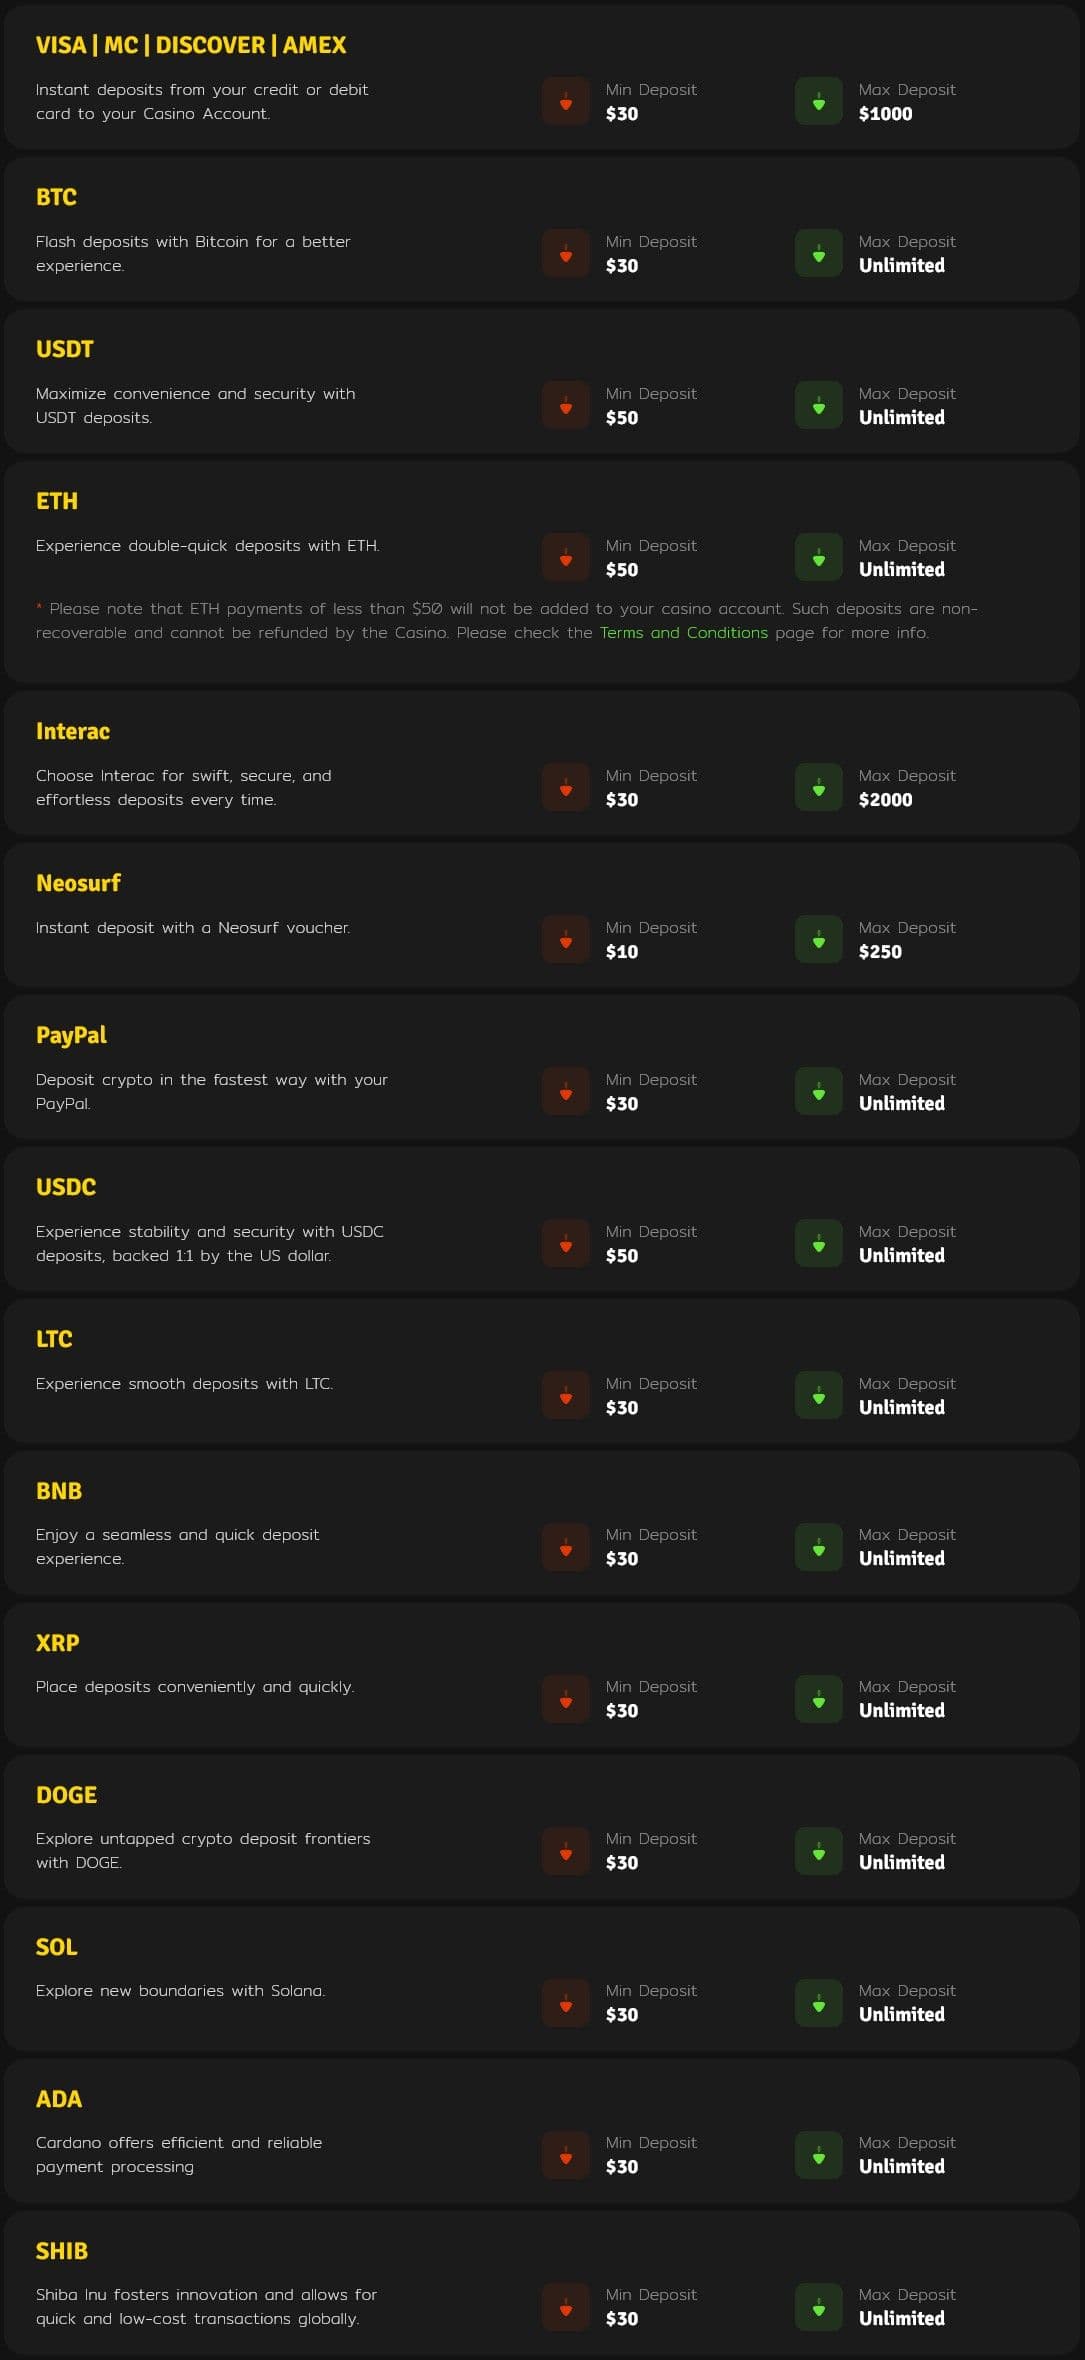Viewport: 1085px width, 2360px height.
Task: Click the green deposit icon for USDC
Action: tap(819, 1243)
